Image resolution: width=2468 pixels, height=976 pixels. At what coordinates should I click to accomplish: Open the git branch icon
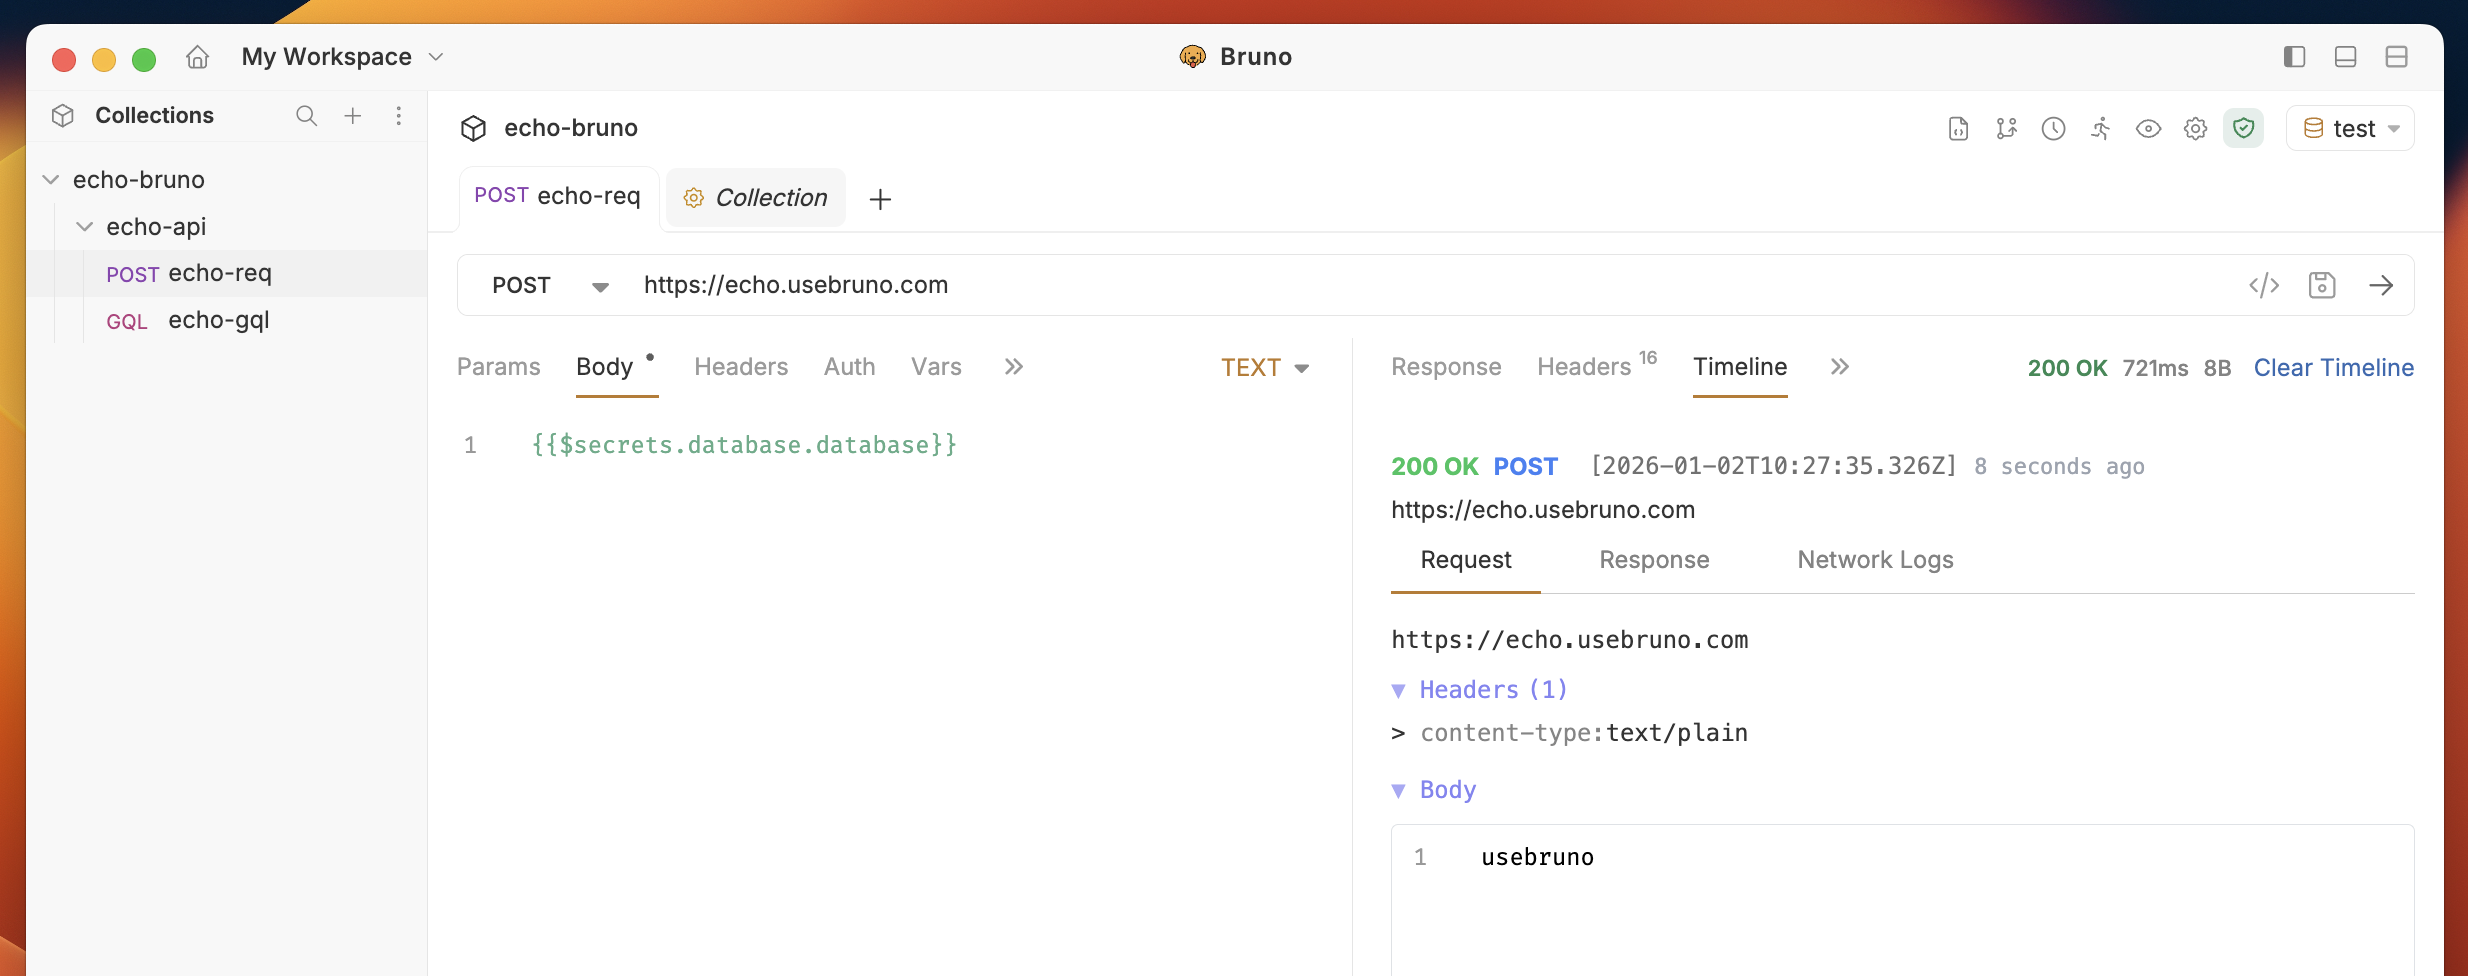pos(2006,128)
